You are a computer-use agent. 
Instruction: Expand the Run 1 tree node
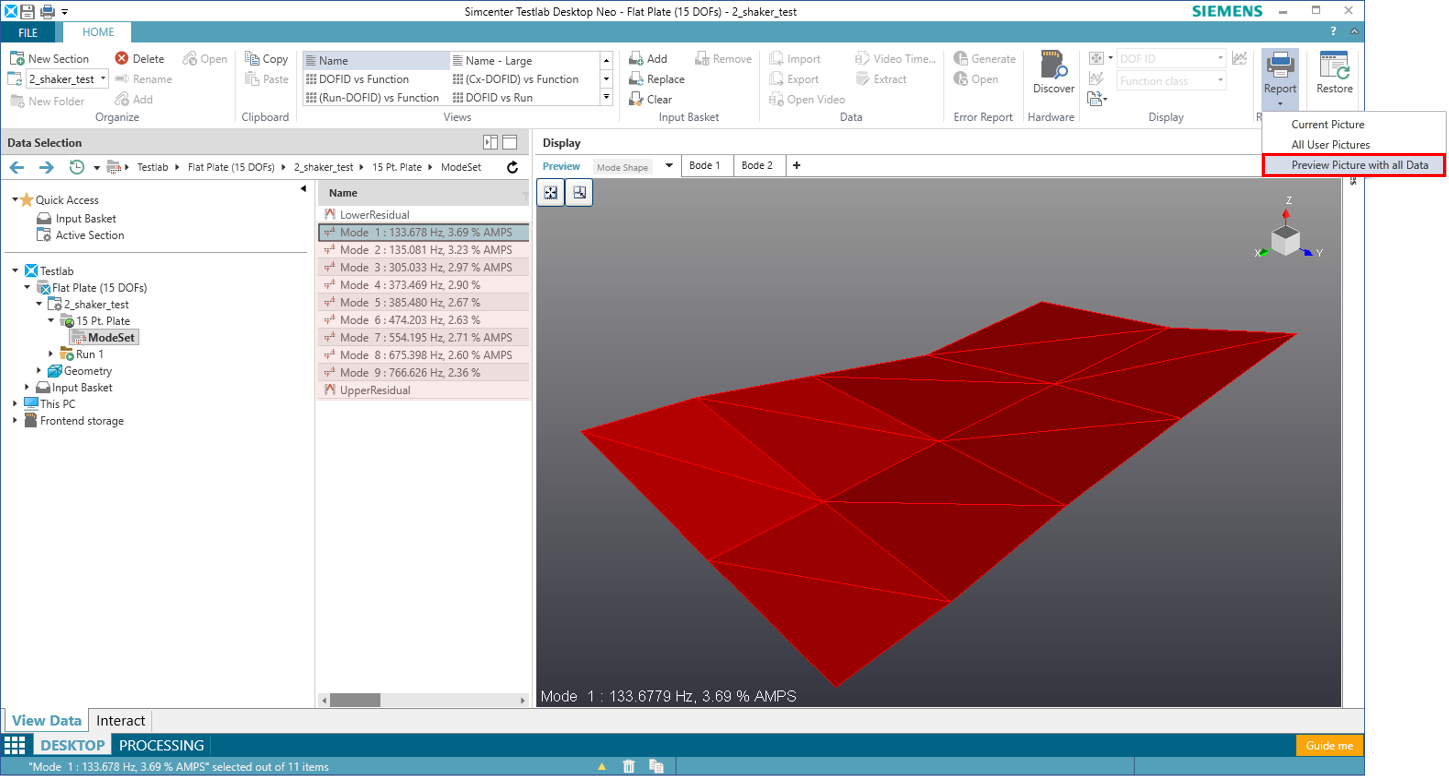coord(52,354)
